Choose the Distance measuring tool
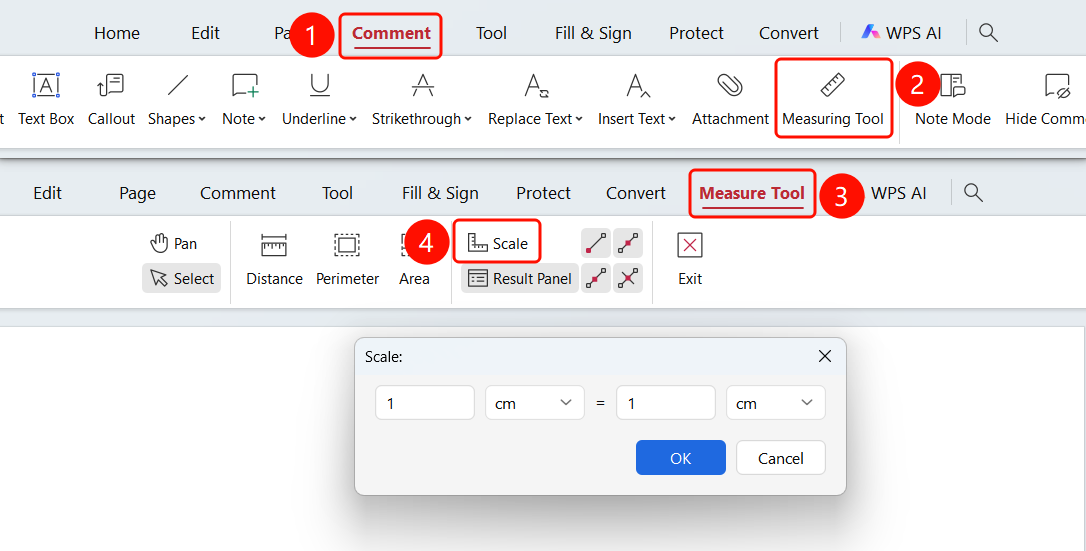This screenshot has width=1086, height=551. click(274, 260)
